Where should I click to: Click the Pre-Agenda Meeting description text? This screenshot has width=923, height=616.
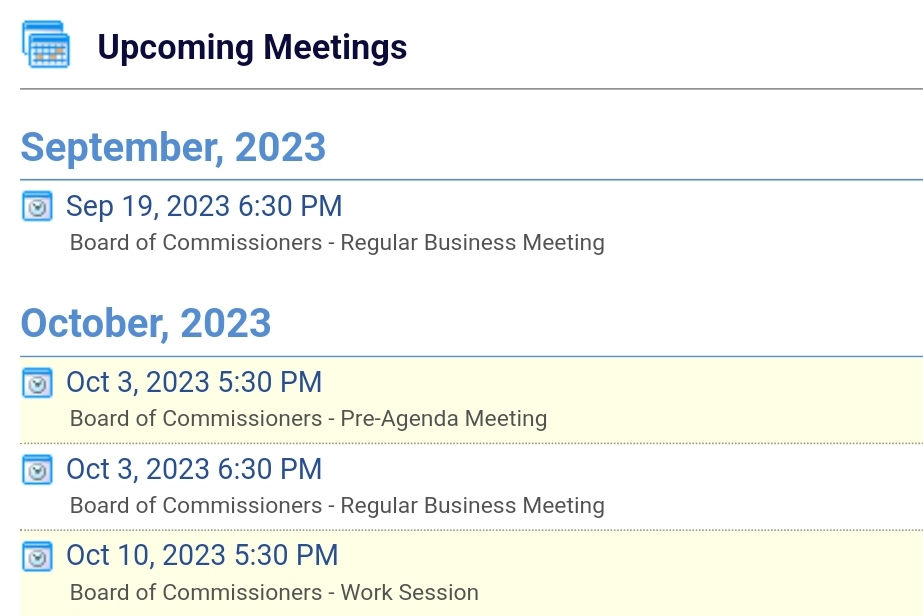pyautogui.click(x=308, y=419)
